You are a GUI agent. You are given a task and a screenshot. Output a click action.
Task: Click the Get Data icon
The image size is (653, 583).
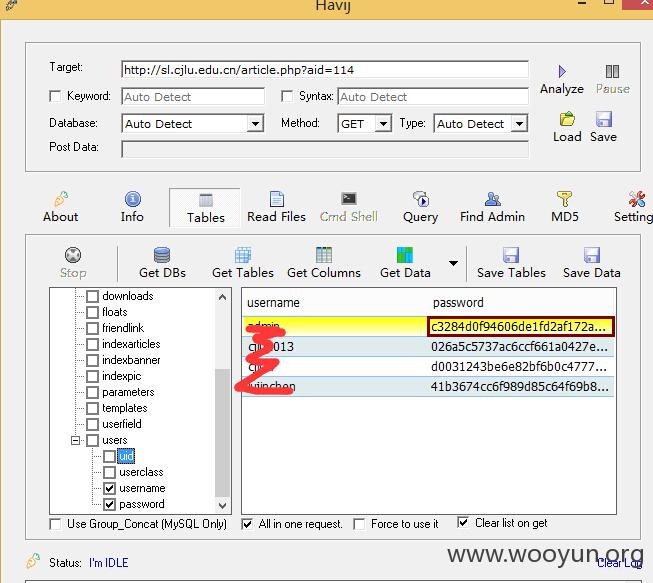pyautogui.click(x=405, y=255)
